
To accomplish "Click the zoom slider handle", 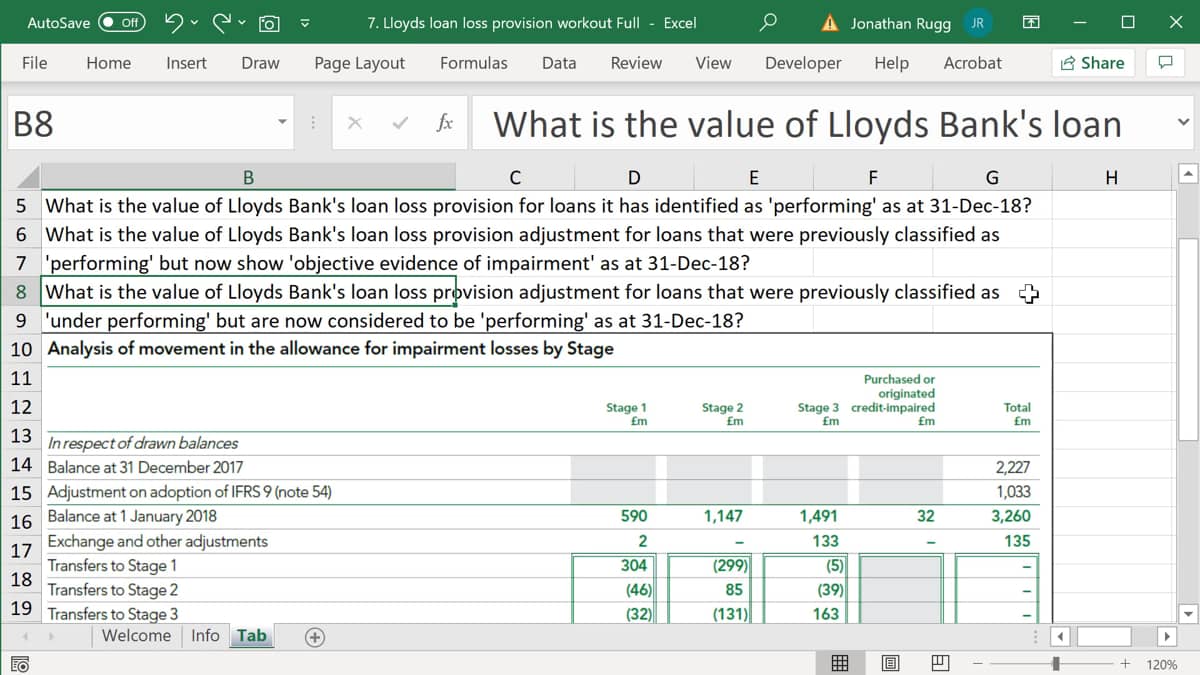I will coord(1058,663).
